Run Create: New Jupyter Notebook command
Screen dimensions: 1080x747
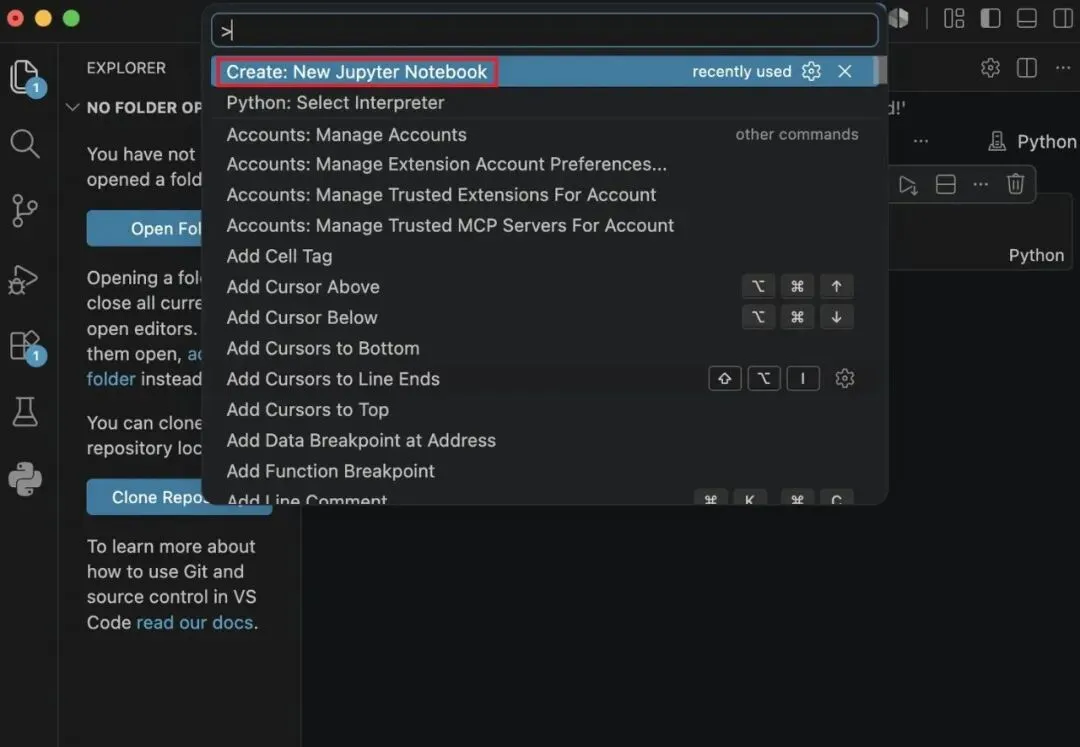click(545, 72)
